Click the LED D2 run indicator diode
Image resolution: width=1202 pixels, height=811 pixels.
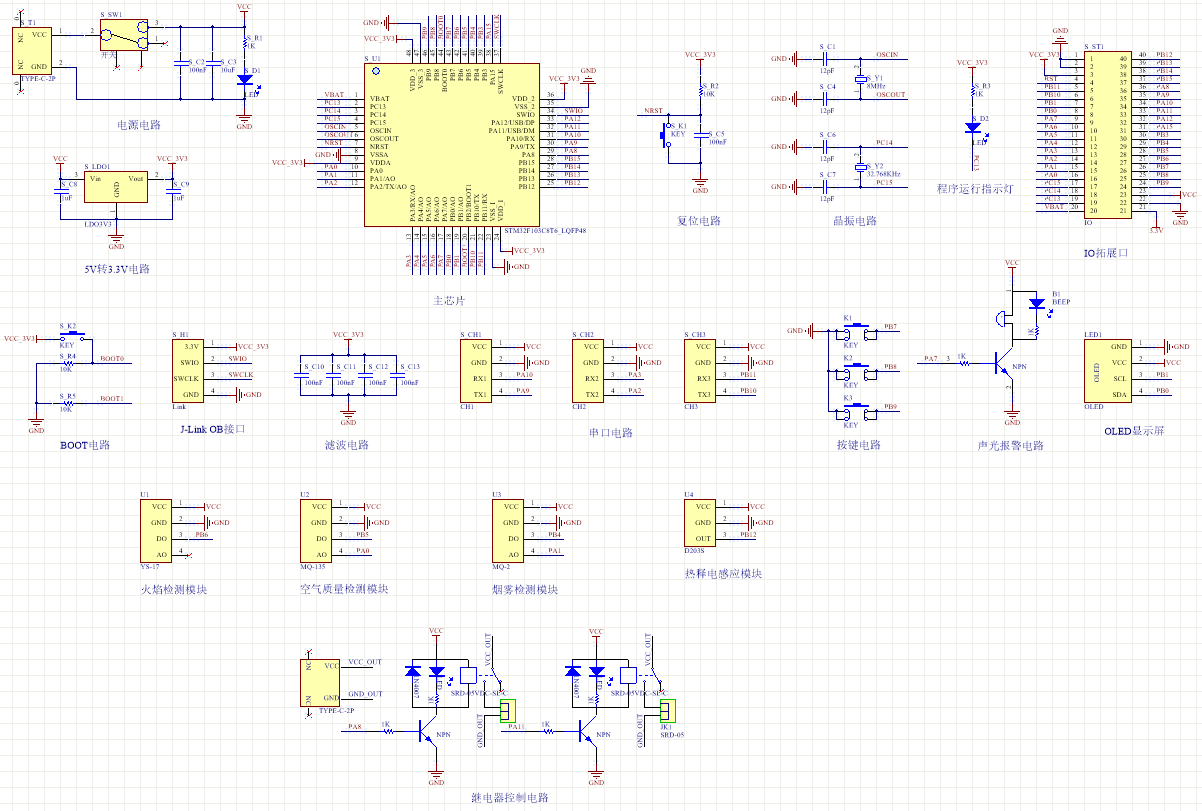(x=973, y=127)
